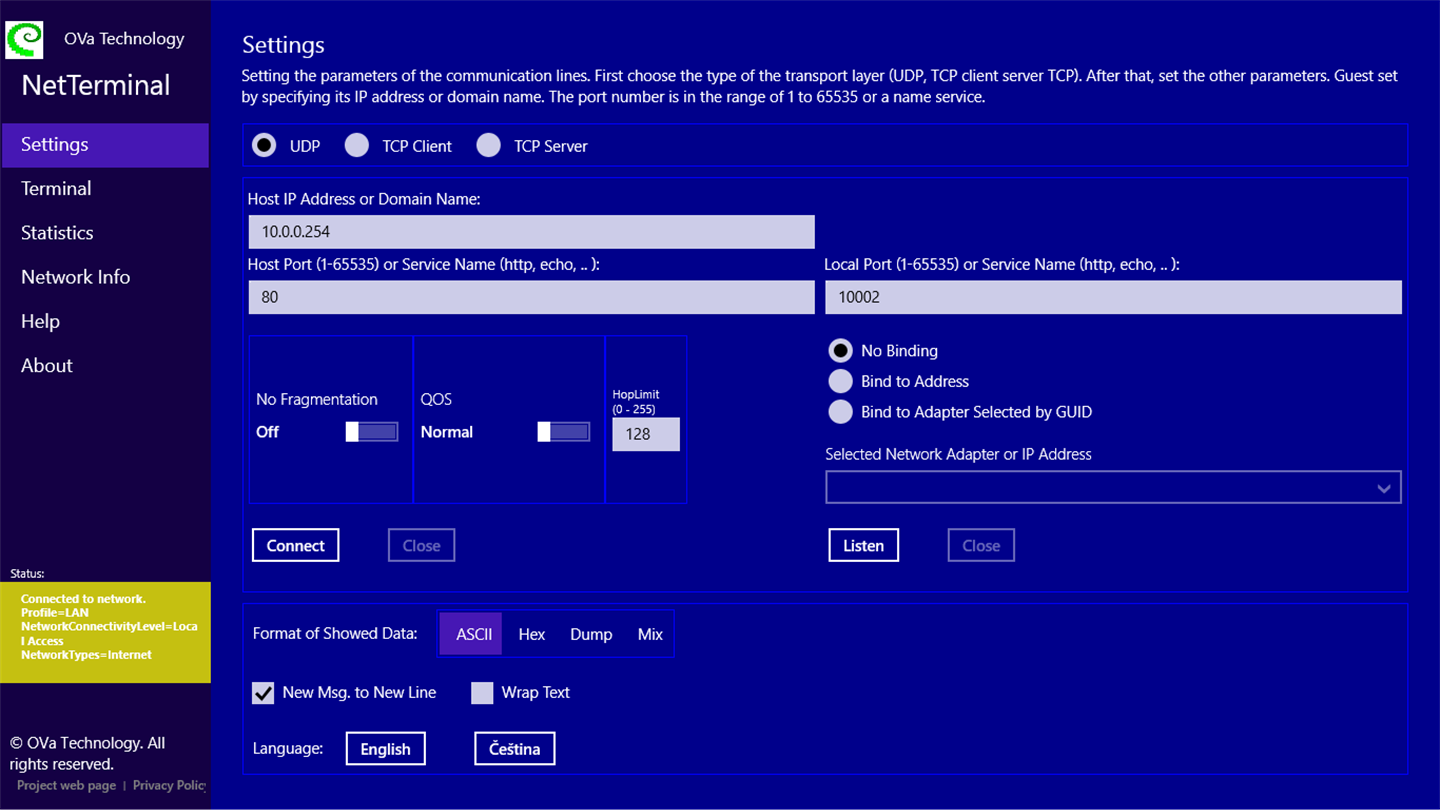Choose the Bind to Address option
Screen dimensions: 1440x810
tap(841, 381)
